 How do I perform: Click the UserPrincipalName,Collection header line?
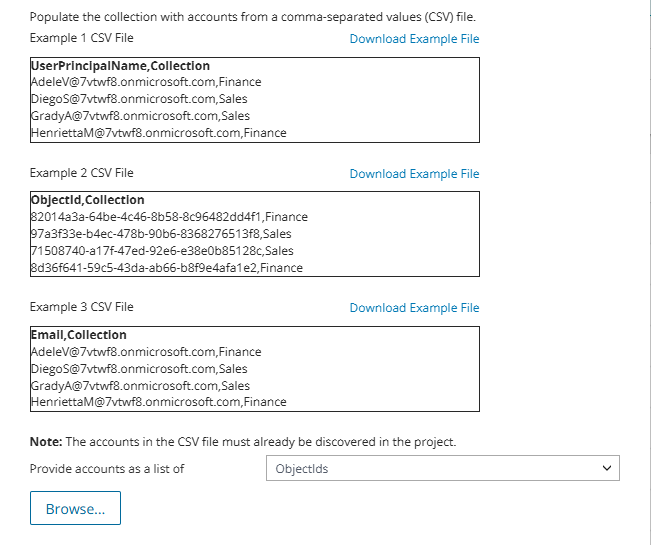(121, 66)
